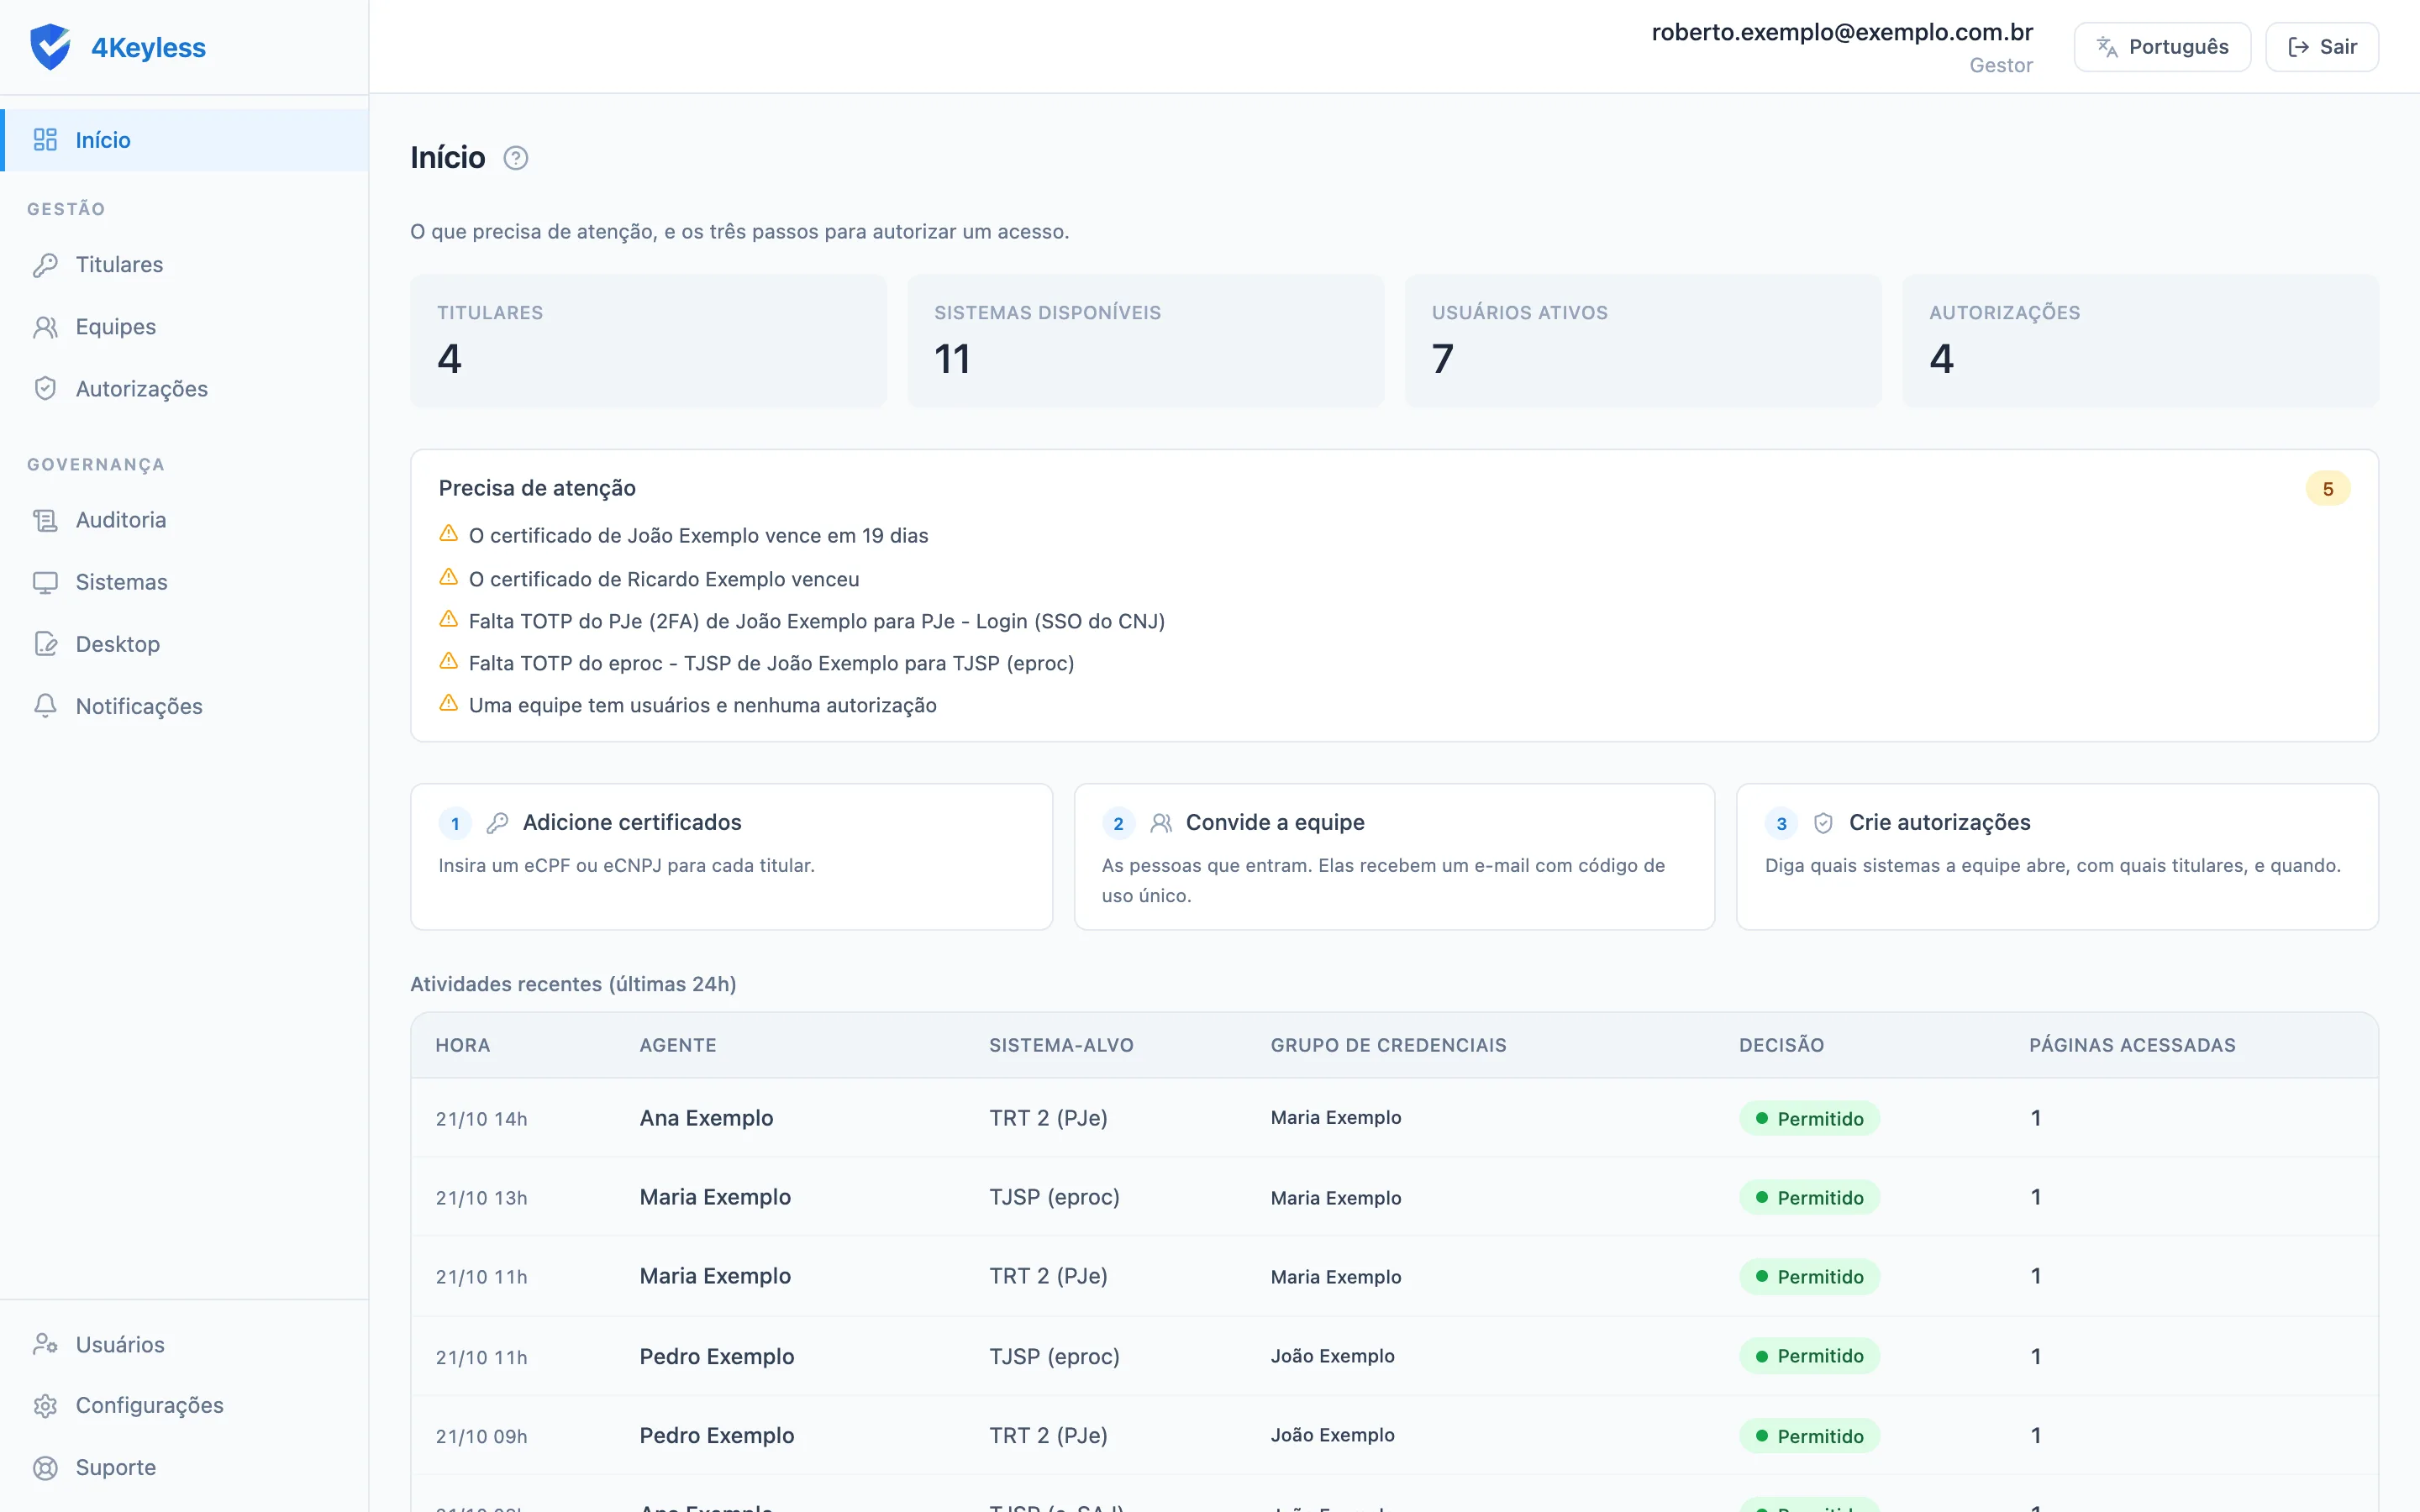Image resolution: width=2420 pixels, height=1512 pixels.
Task: Open the Adicione certificados step card
Action: (731, 857)
